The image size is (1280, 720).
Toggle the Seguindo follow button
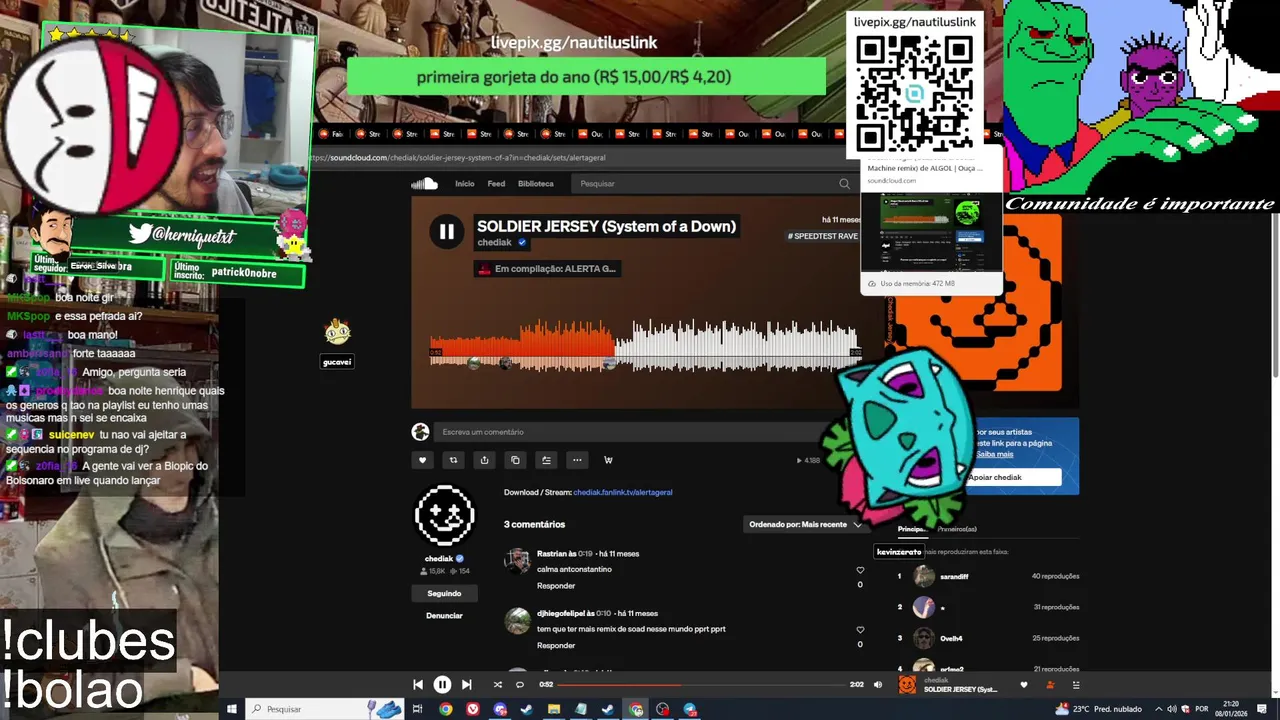coord(444,593)
